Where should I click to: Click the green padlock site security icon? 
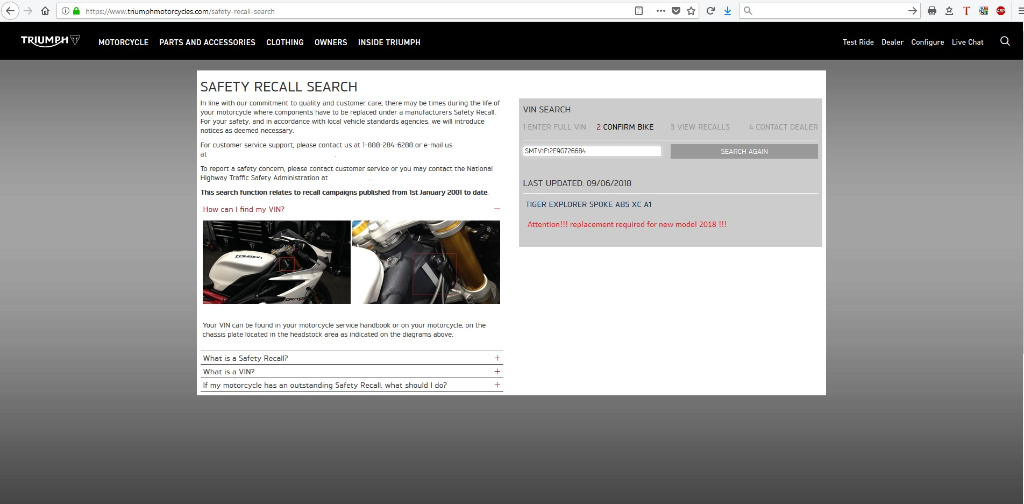coord(76,11)
